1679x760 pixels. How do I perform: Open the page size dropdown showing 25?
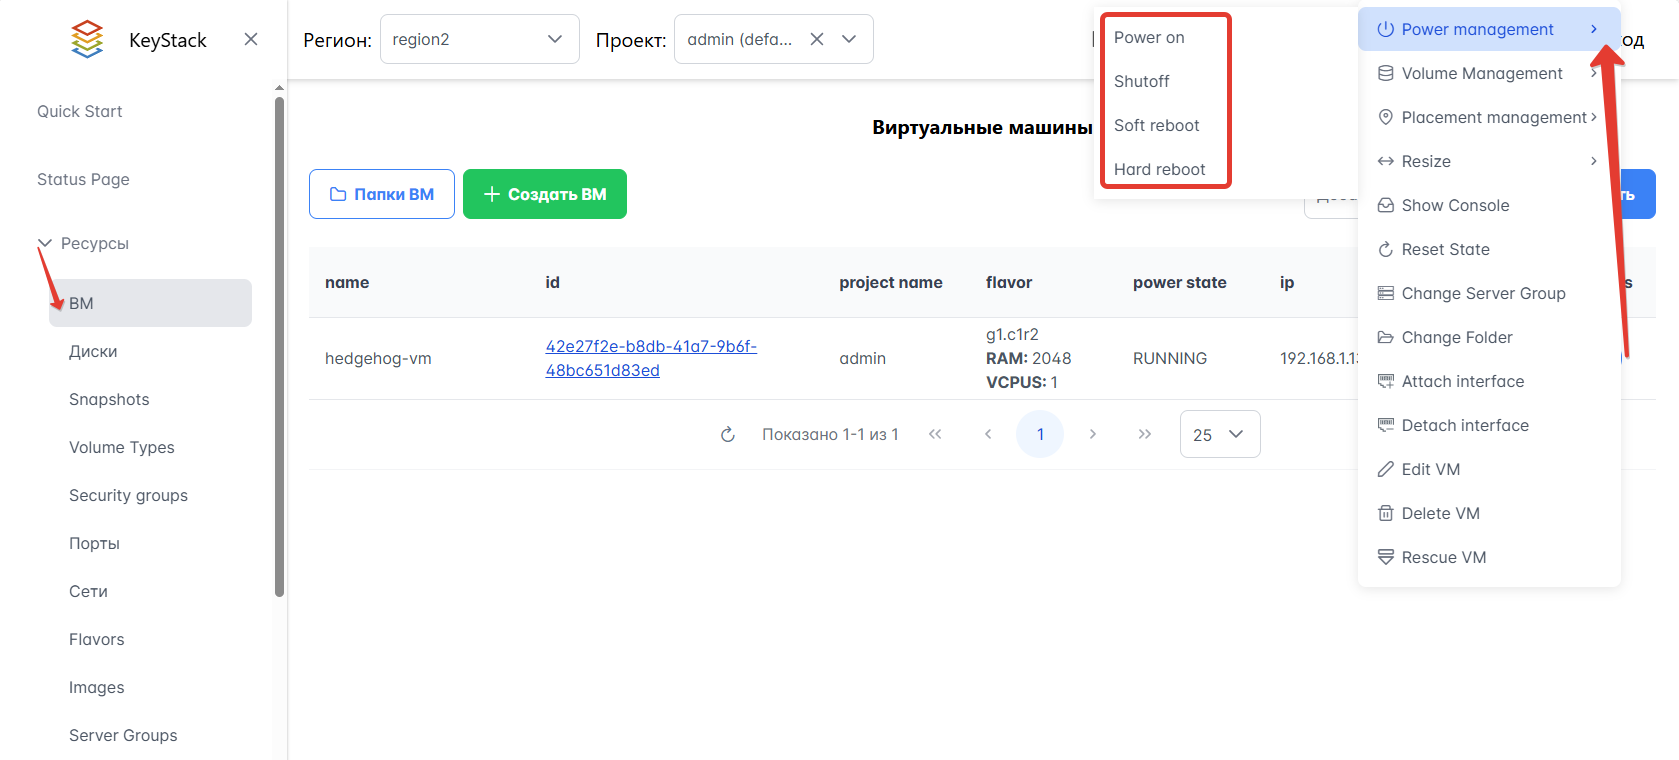pyautogui.click(x=1219, y=434)
